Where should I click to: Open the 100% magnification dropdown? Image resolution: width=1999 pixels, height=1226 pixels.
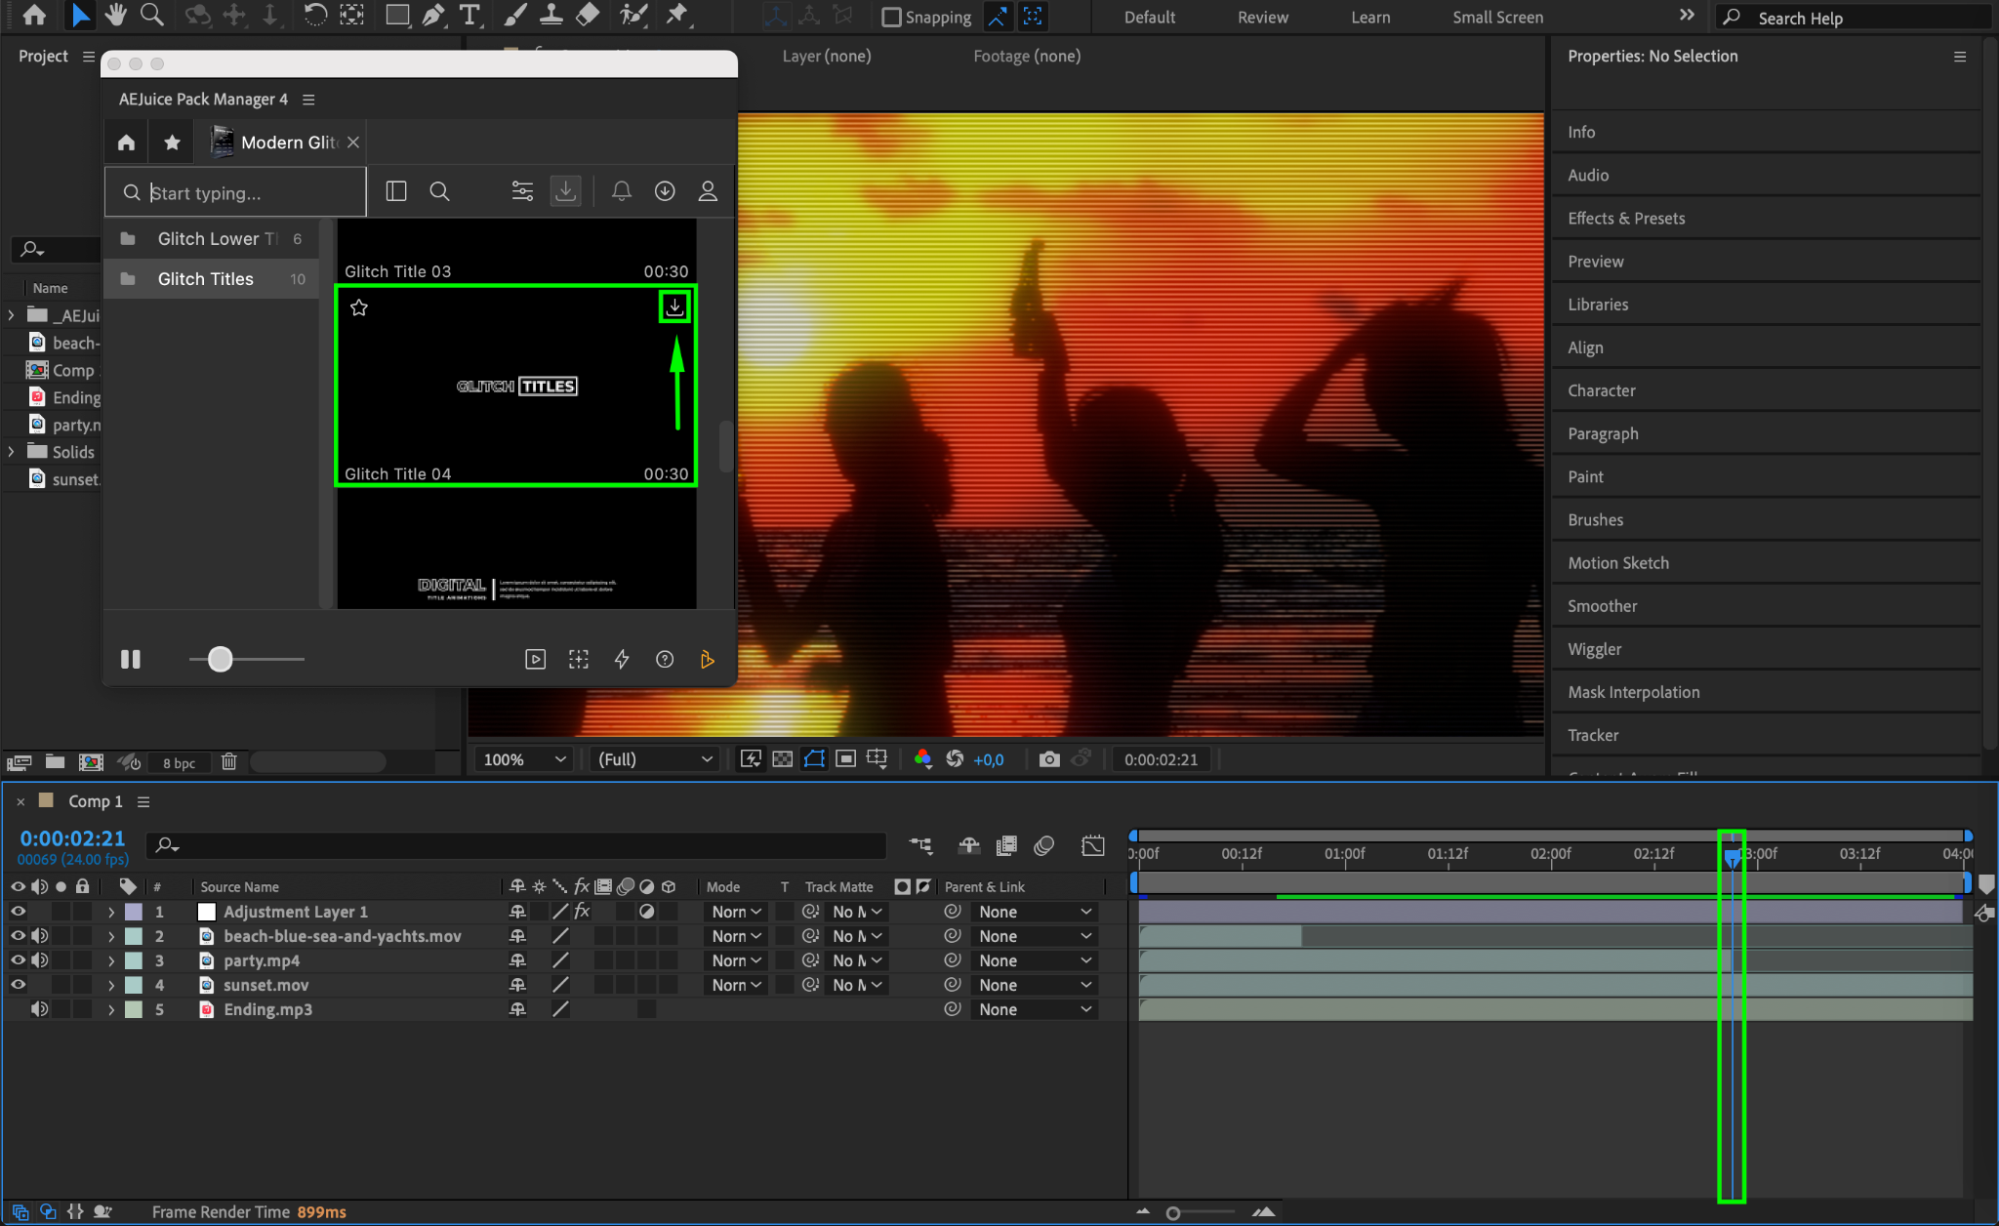click(525, 759)
